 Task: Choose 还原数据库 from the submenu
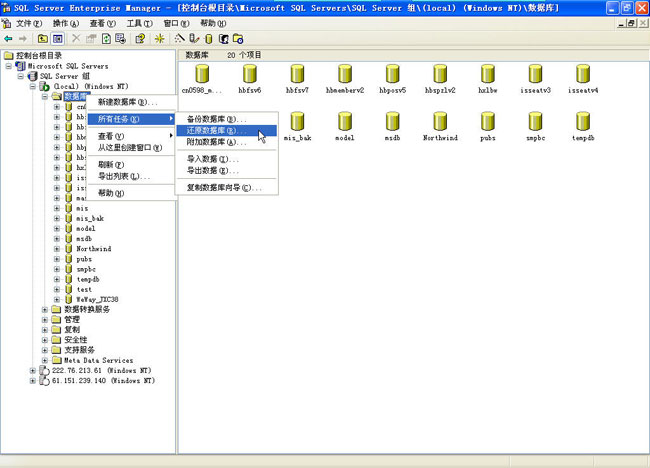[x=227, y=131]
